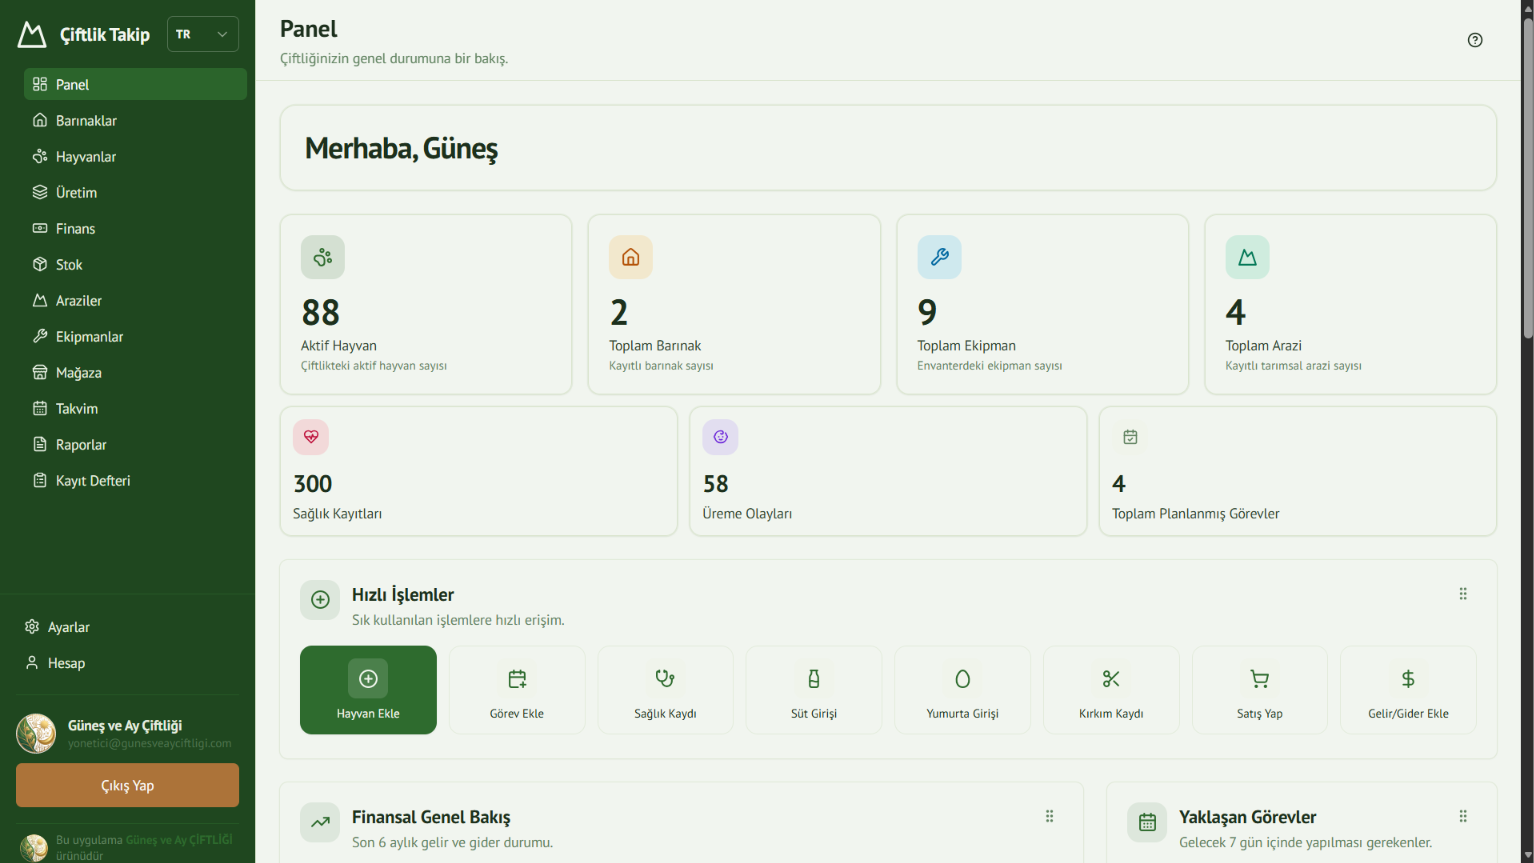Open the TR language dropdown
The height and width of the screenshot is (863, 1534).
pyautogui.click(x=203, y=34)
